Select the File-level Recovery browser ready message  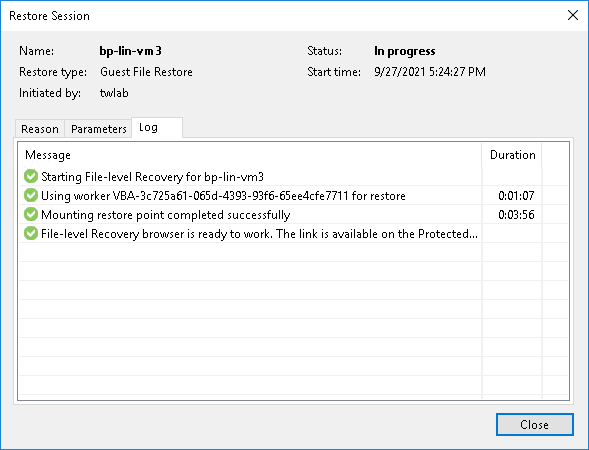pyautogui.click(x=293, y=234)
